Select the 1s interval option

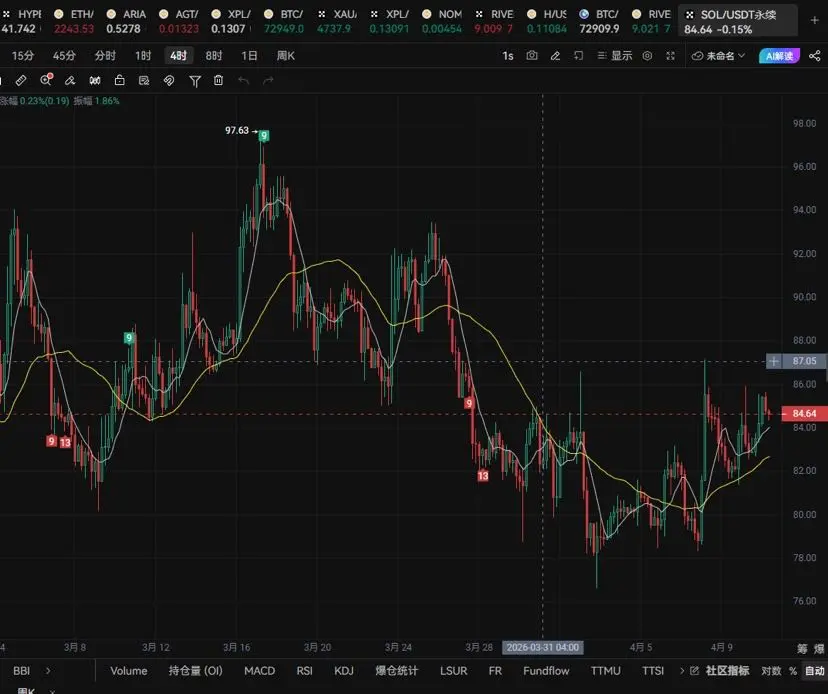[507, 55]
